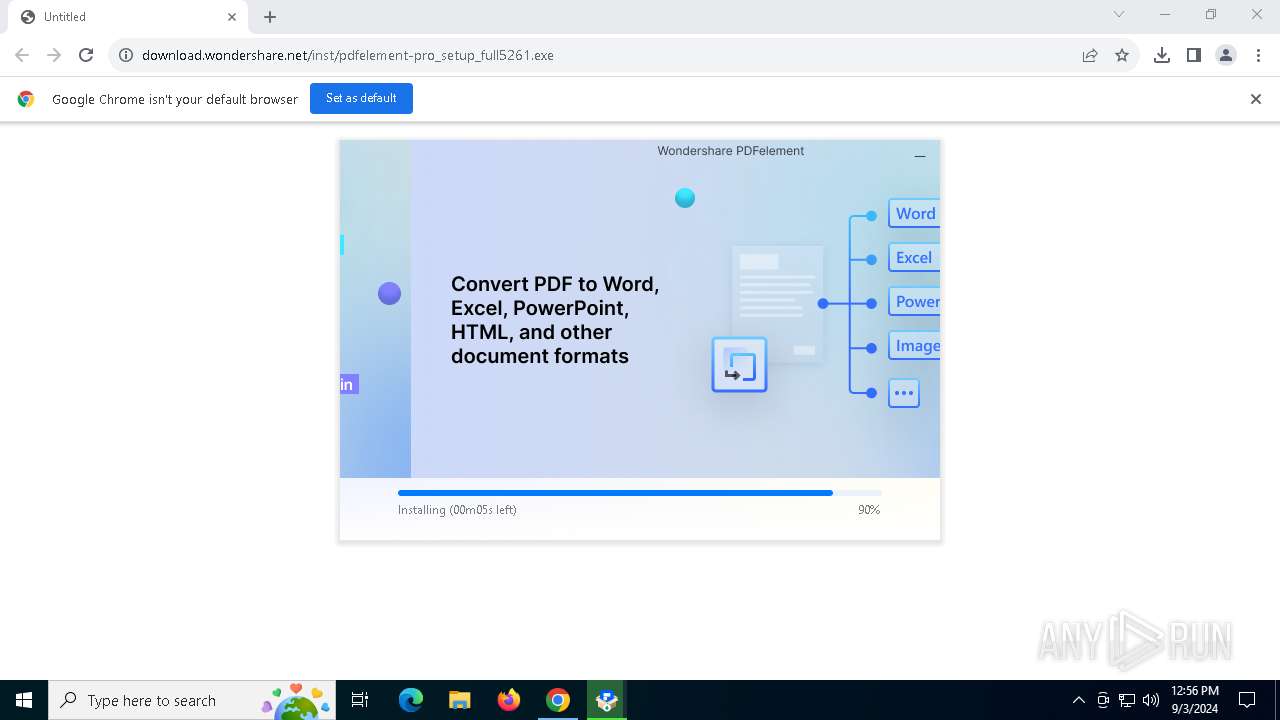
Task: Click the search highlights icon in taskbar search
Action: (296, 702)
